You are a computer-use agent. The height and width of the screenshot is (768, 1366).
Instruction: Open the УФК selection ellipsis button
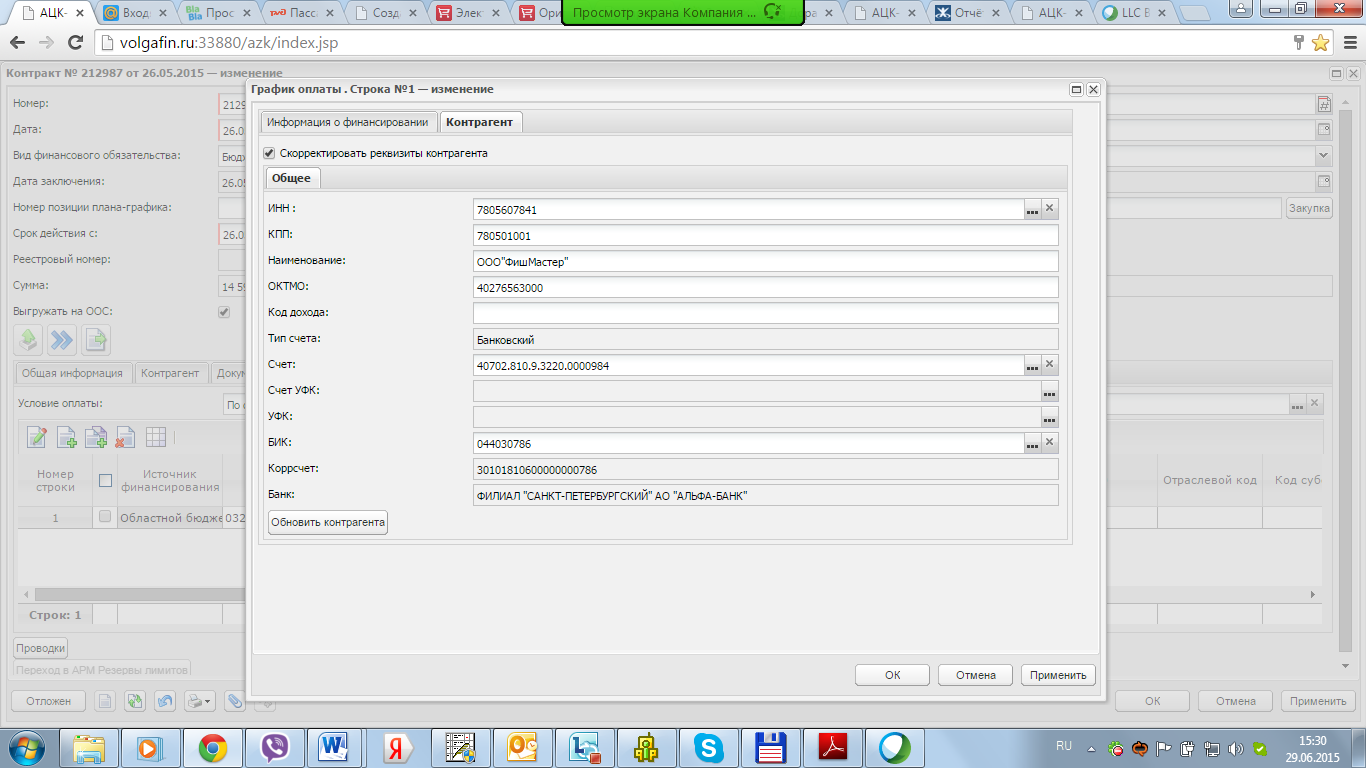[x=1049, y=418]
